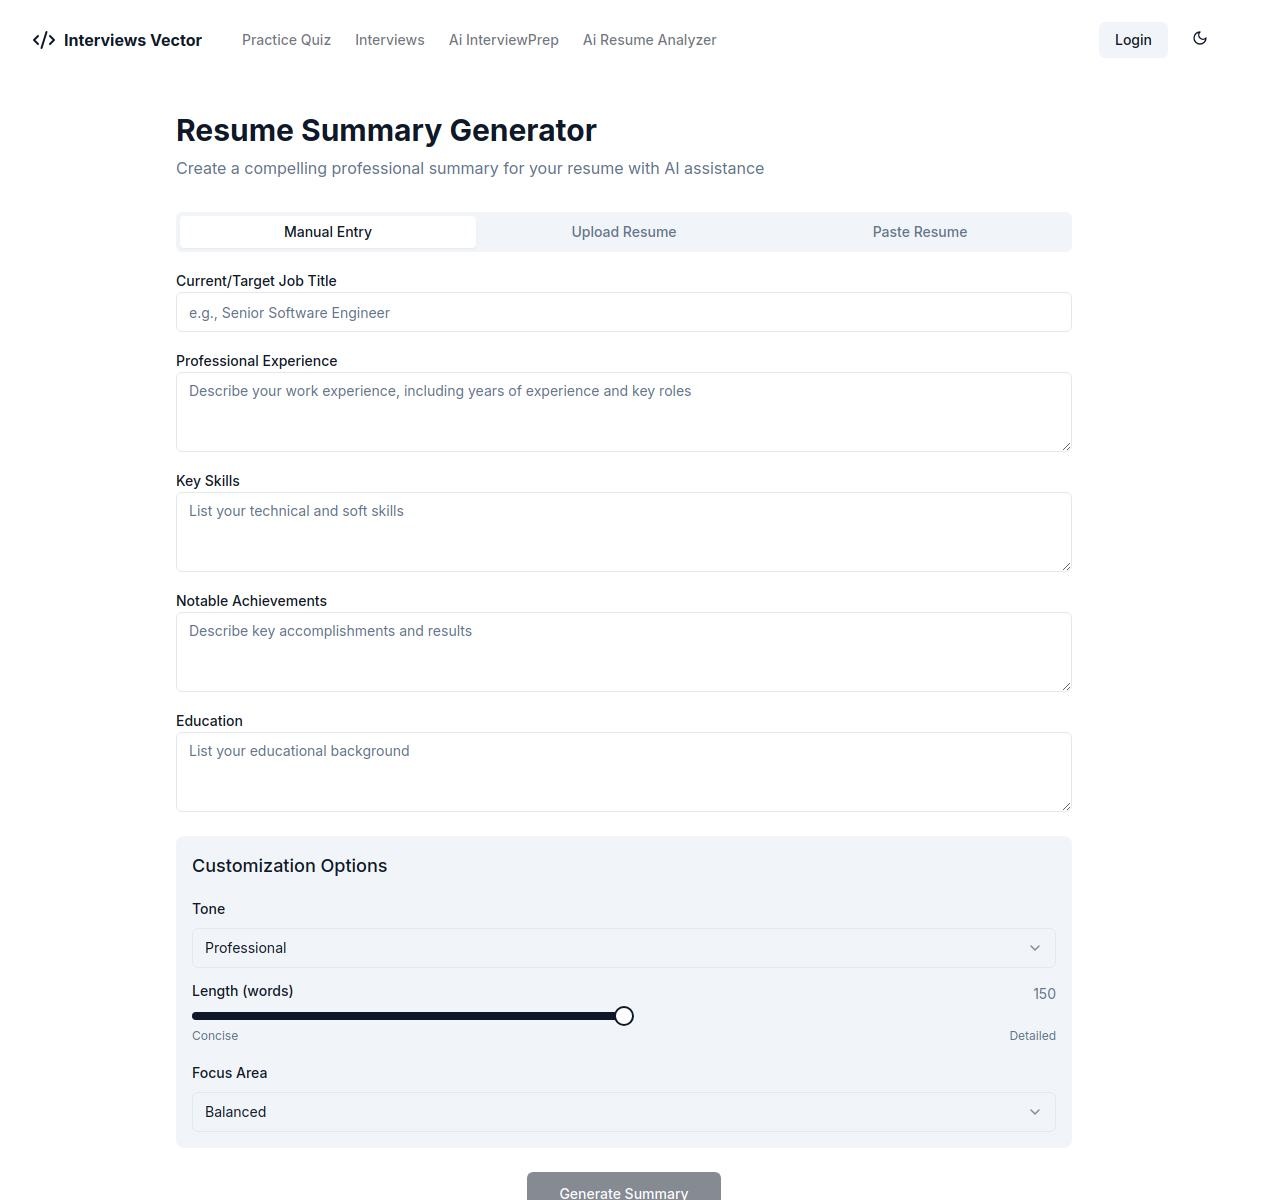
Task: Go to the Interviews nav link
Action: (x=390, y=40)
